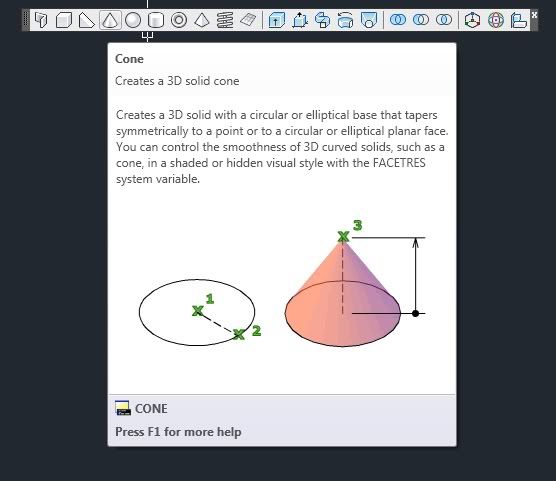Screen dimensions: 556x481
Task: Select the Sweep tool
Action: [322, 20]
